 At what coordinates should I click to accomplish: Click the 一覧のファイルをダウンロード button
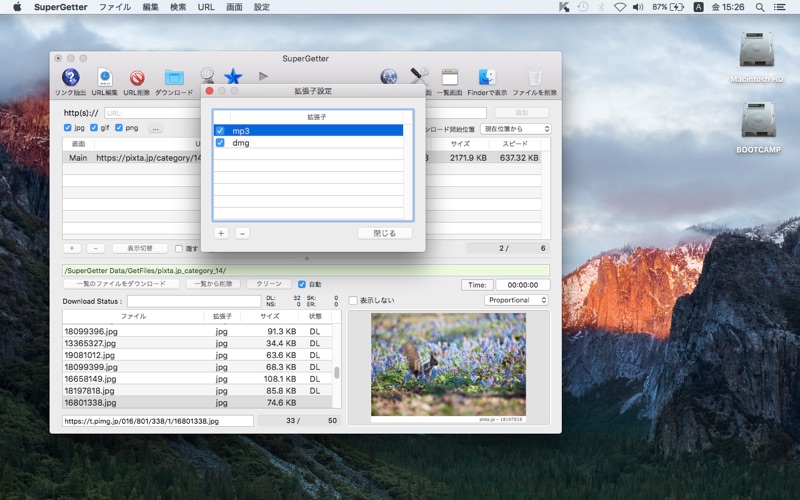pos(121,284)
